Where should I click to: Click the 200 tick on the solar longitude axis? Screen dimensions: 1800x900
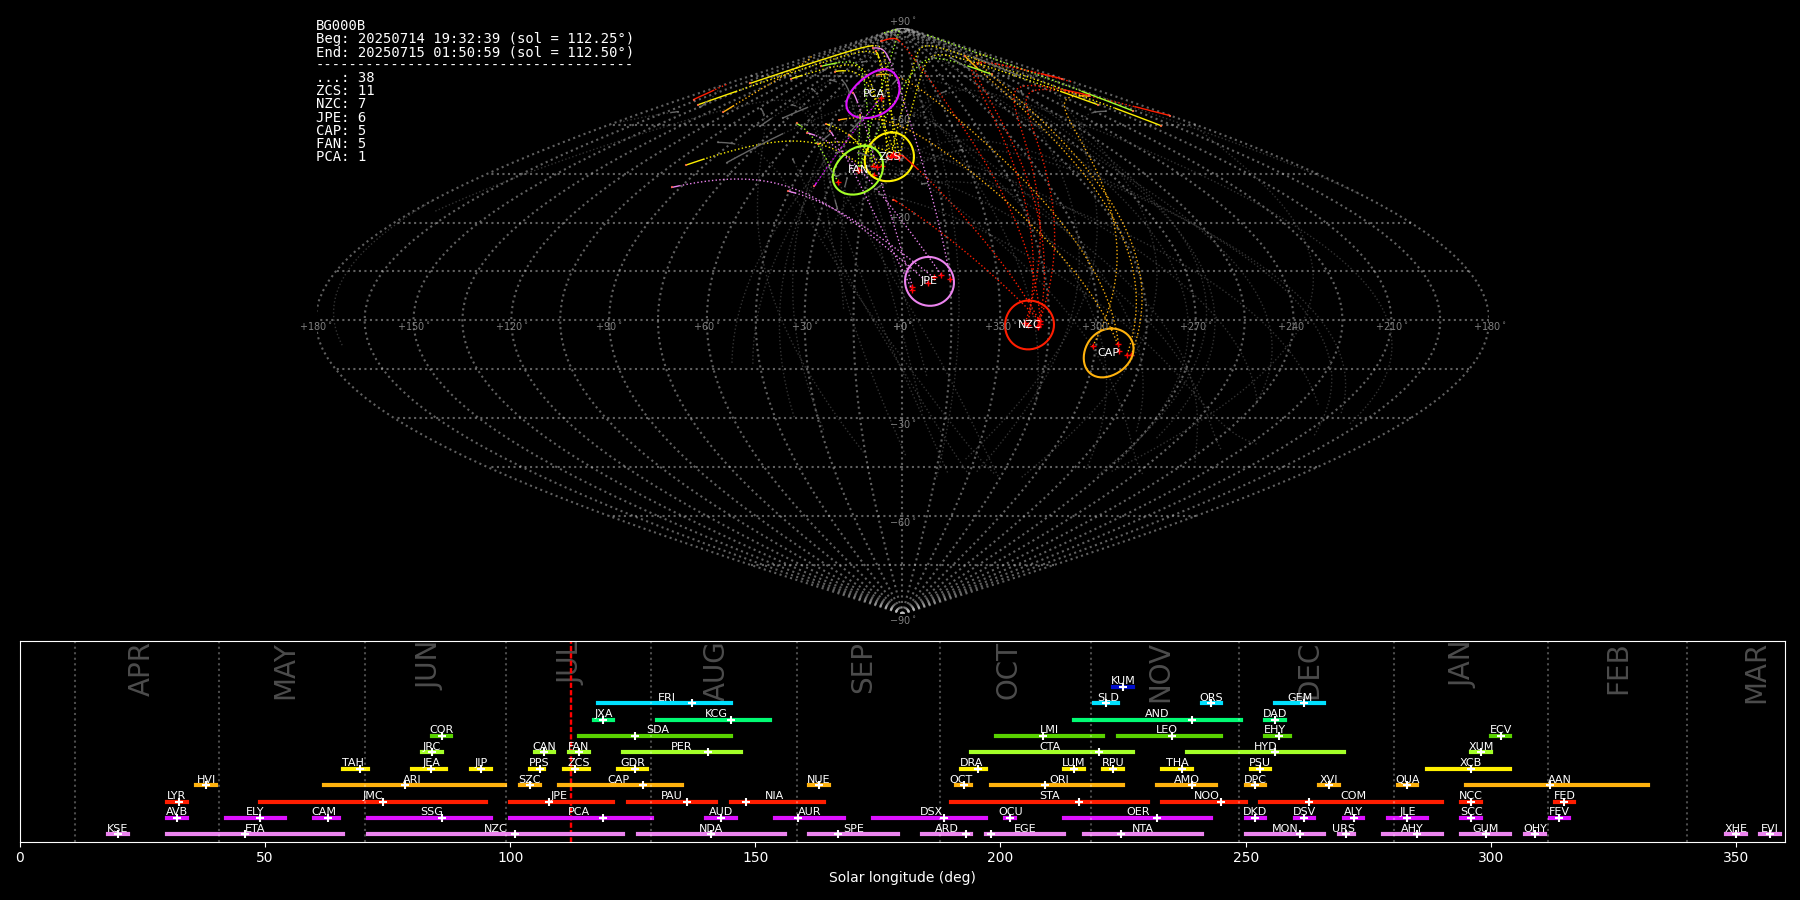[x=1000, y=857]
